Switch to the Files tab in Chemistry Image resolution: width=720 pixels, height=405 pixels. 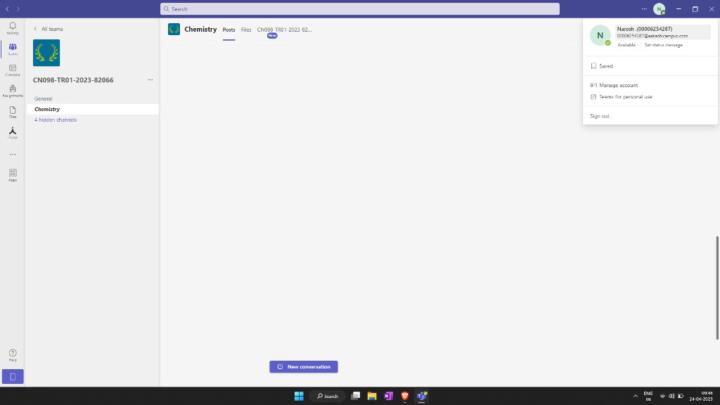246,30
